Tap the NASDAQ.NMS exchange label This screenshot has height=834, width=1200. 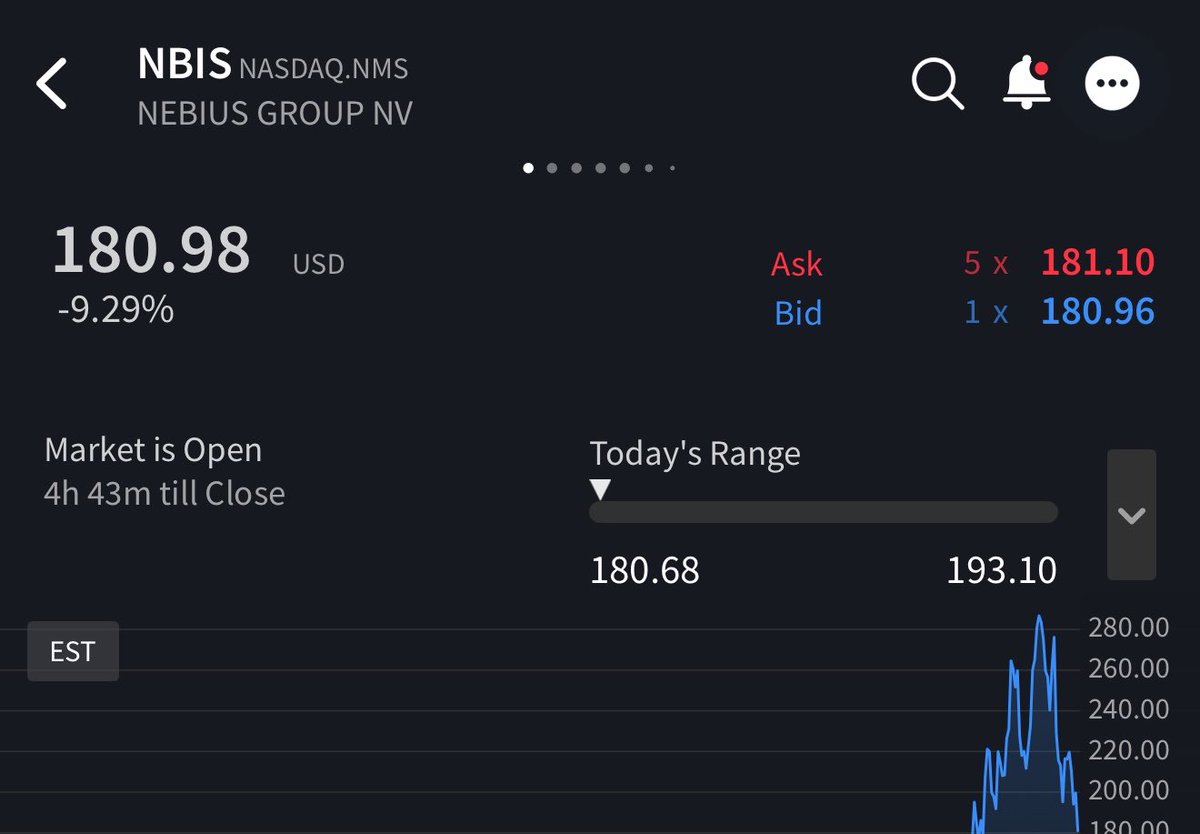(323, 69)
